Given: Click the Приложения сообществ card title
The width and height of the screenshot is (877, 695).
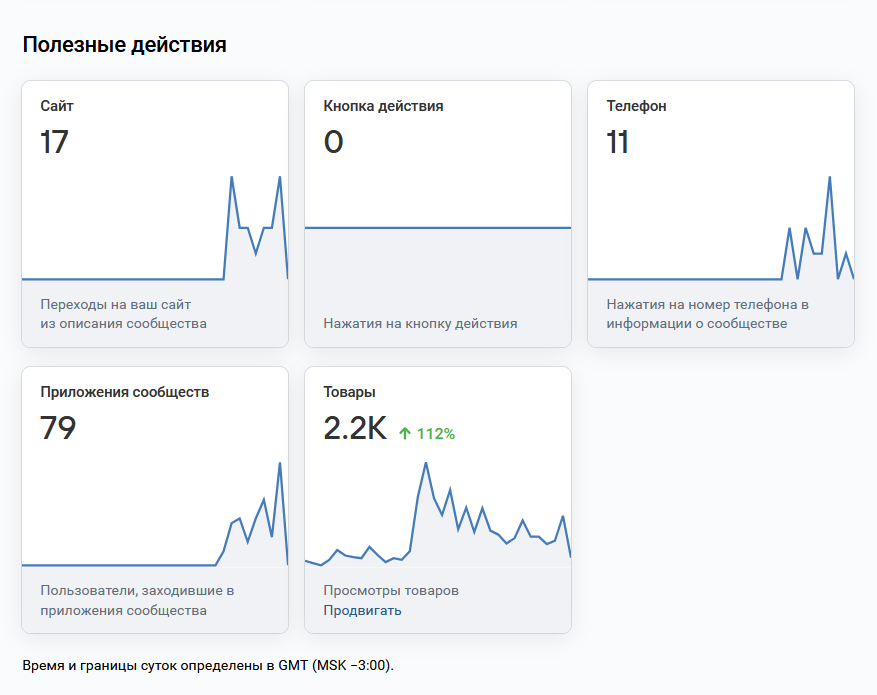Looking at the screenshot, I should click(x=124, y=392).
